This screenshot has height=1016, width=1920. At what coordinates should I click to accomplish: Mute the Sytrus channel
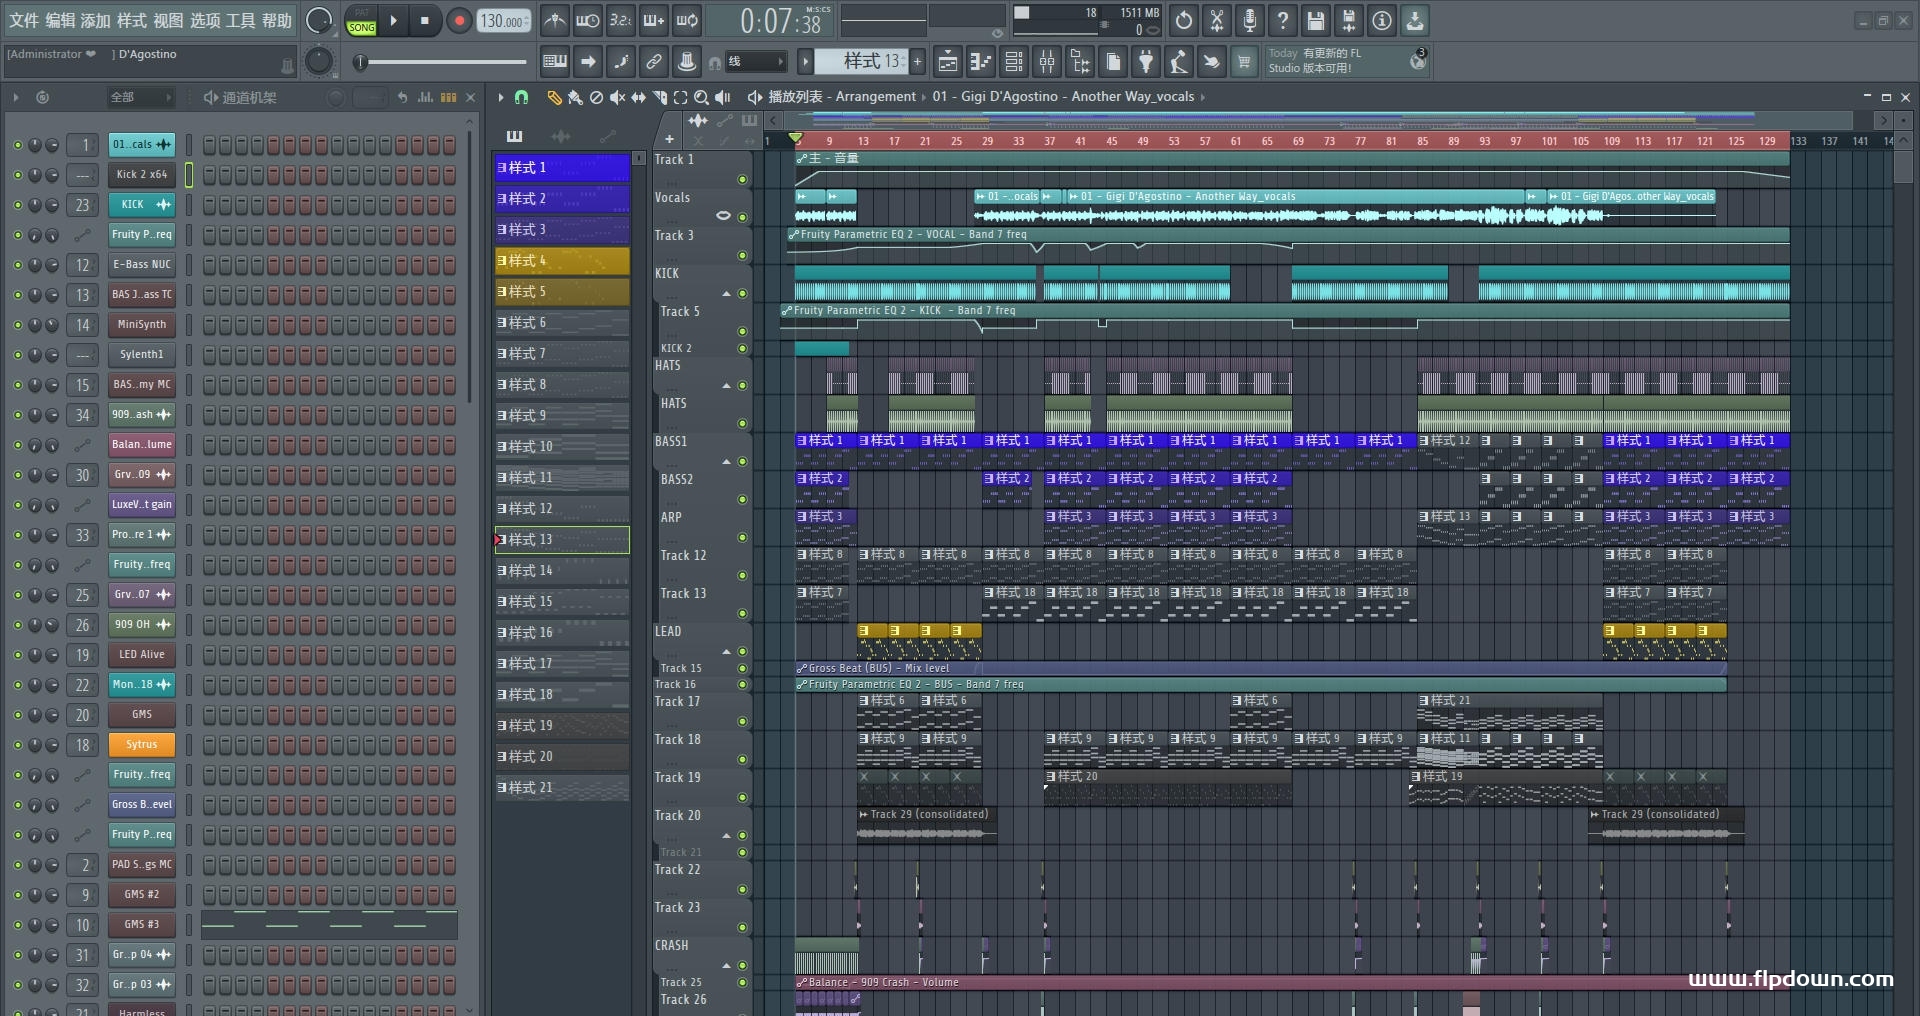[x=17, y=745]
